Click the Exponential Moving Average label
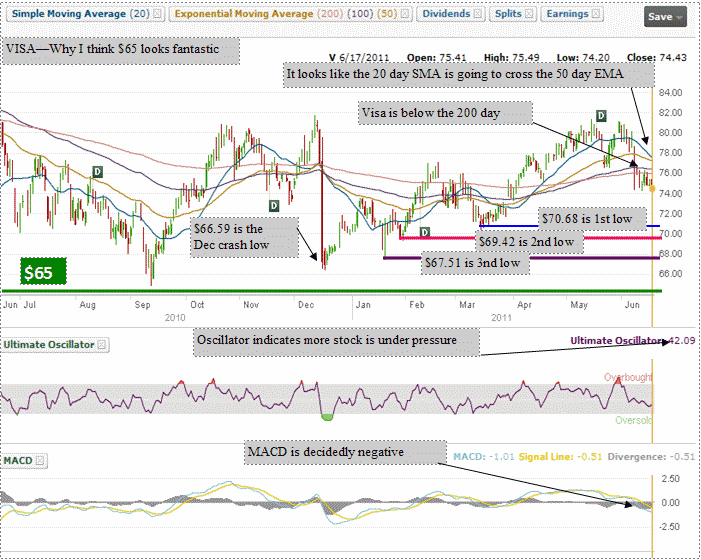 pos(244,14)
